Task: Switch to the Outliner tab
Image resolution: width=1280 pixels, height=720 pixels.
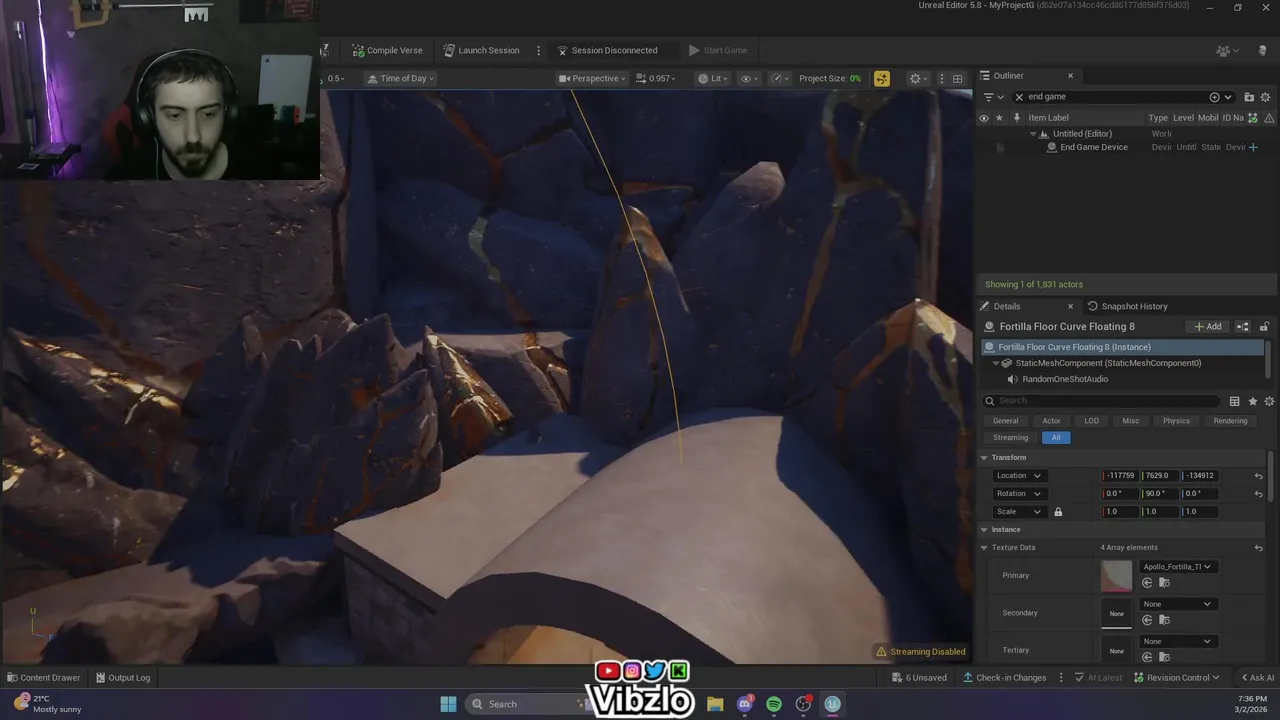Action: click(x=1008, y=75)
